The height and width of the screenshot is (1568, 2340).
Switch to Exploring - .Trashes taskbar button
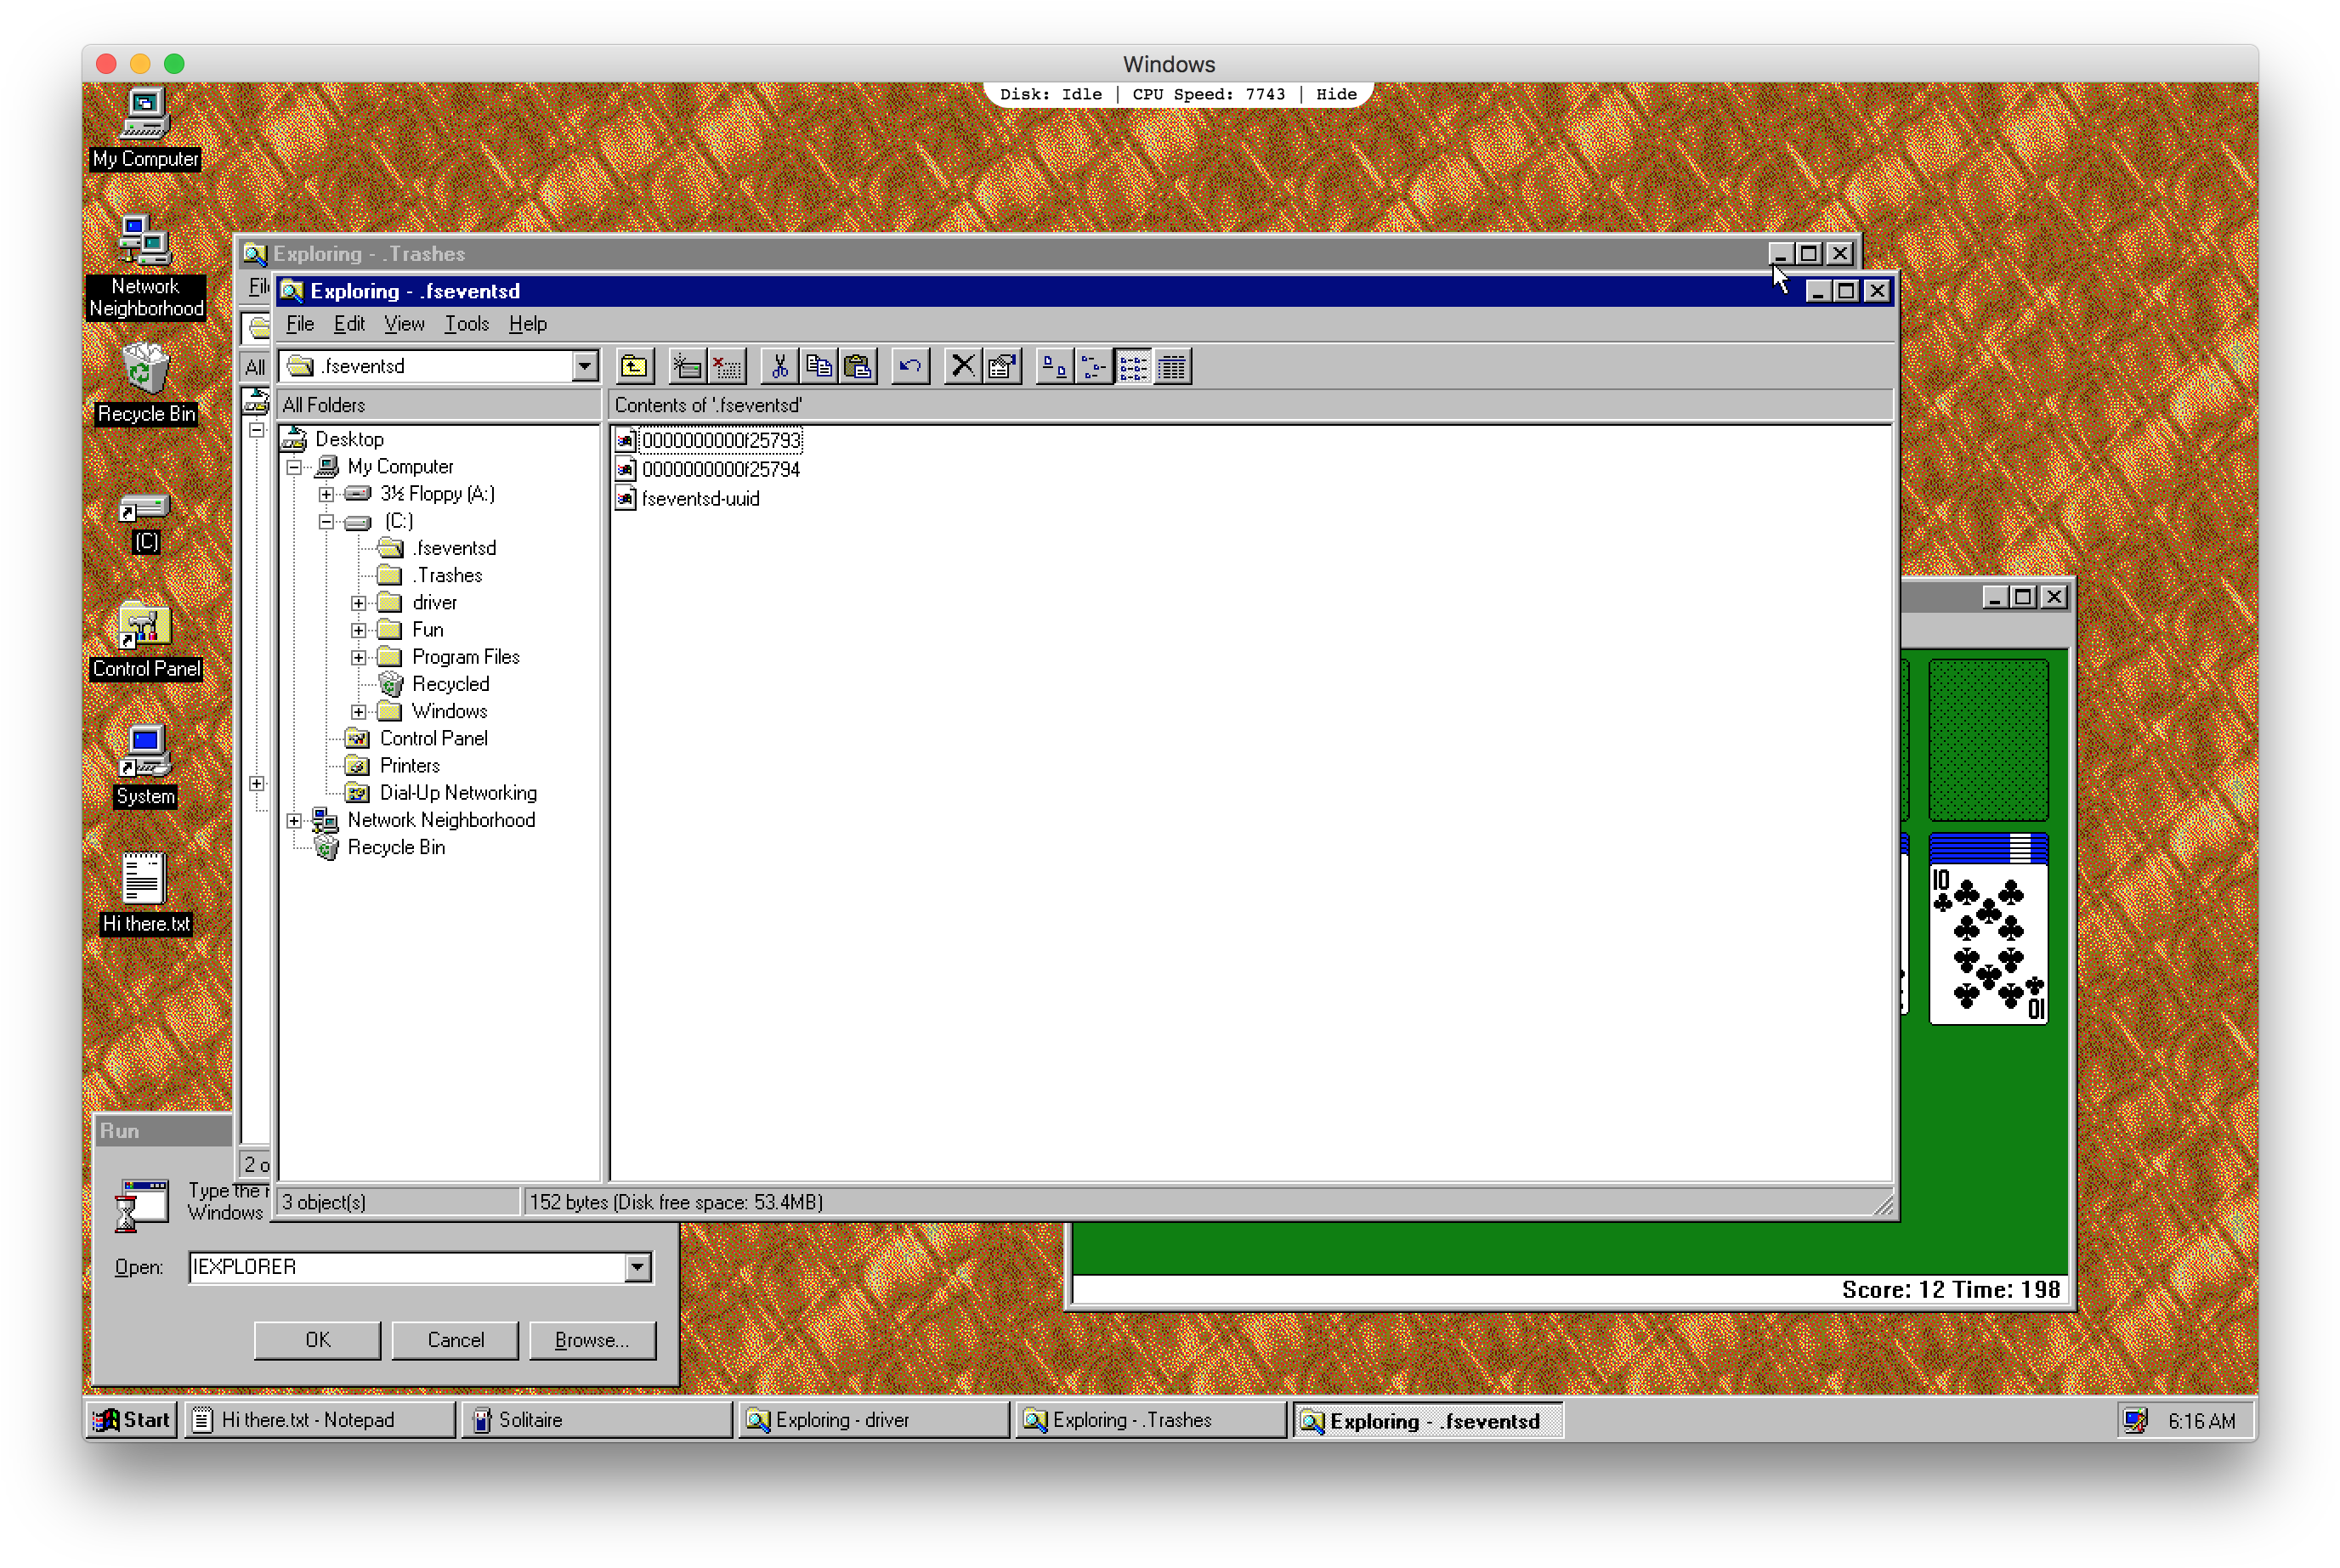click(1150, 1420)
